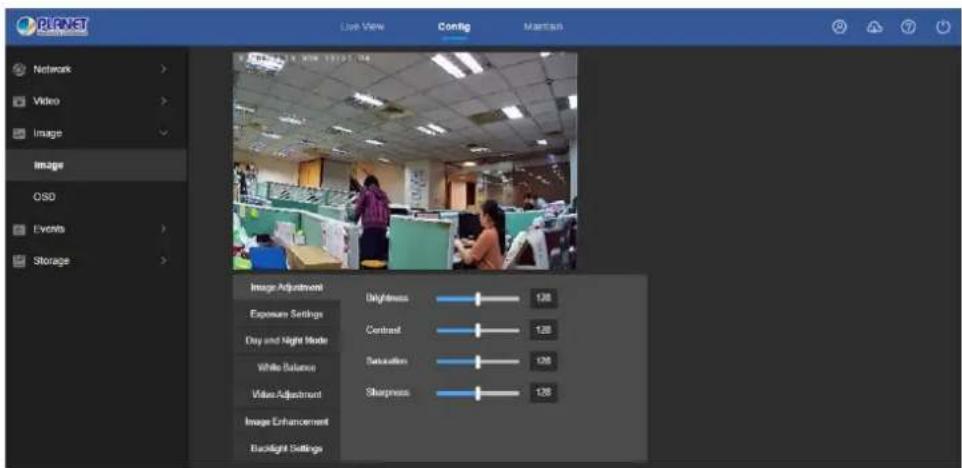Open the help question mark icon

point(909,26)
